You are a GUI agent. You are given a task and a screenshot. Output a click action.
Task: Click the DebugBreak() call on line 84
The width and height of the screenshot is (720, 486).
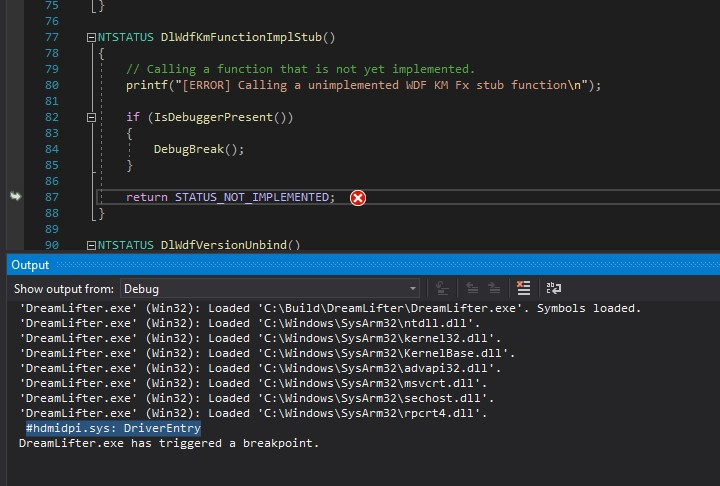[x=199, y=149]
